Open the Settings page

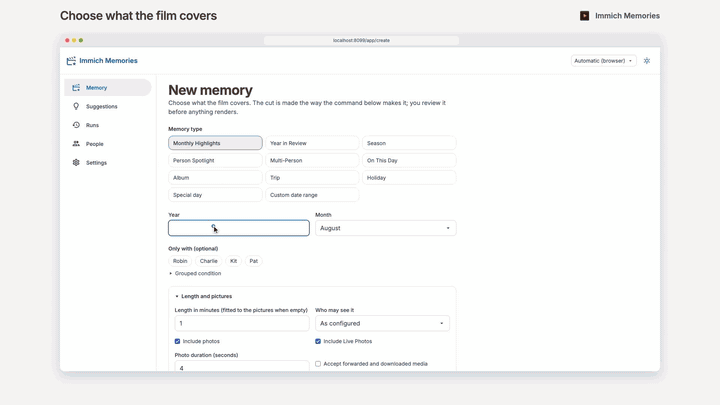pos(108,163)
